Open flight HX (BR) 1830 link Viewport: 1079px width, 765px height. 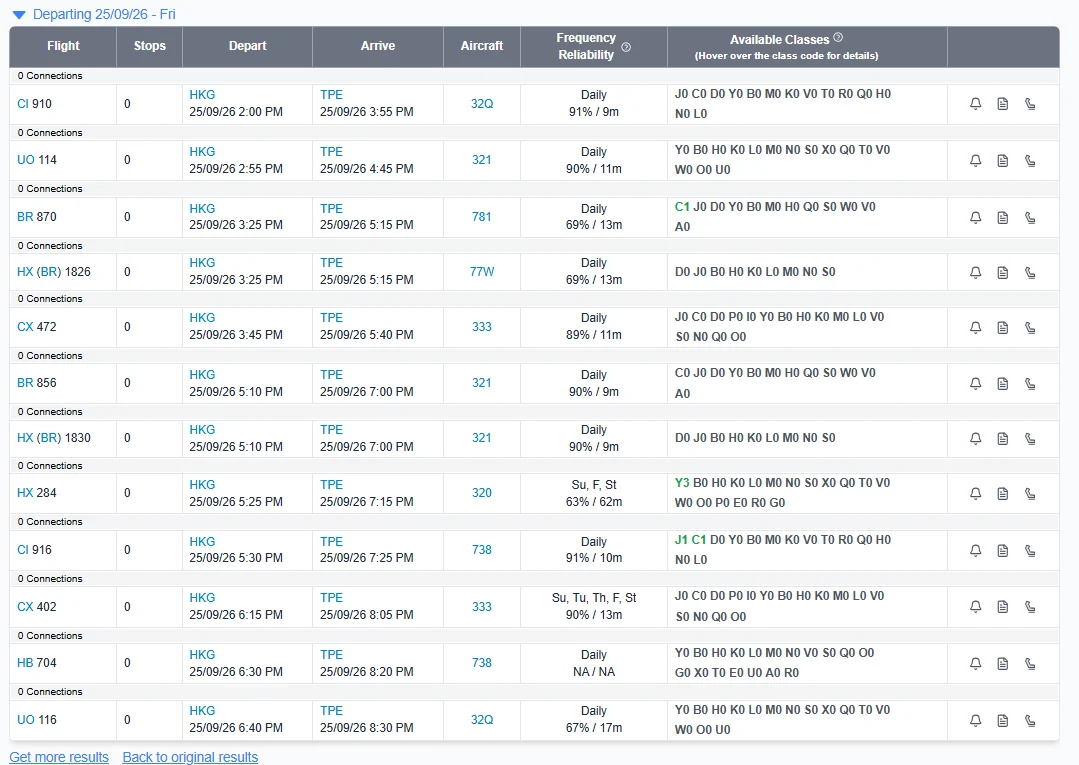tap(54, 438)
